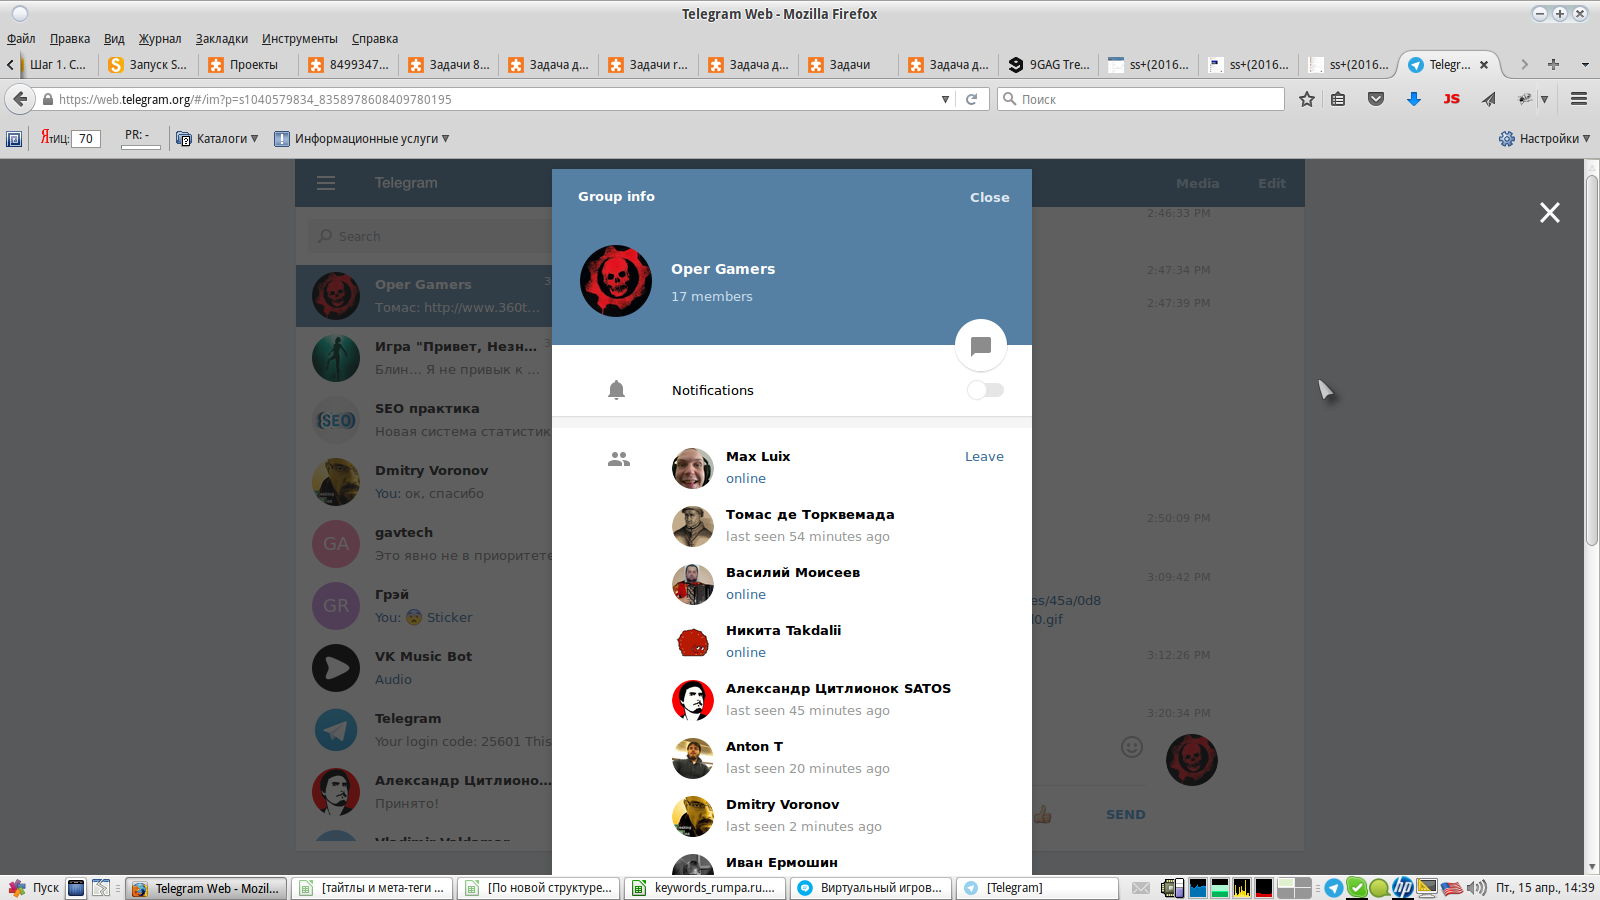Click the Edit link in the chat header
Viewport: 1600px width, 900px height.
(1272, 183)
